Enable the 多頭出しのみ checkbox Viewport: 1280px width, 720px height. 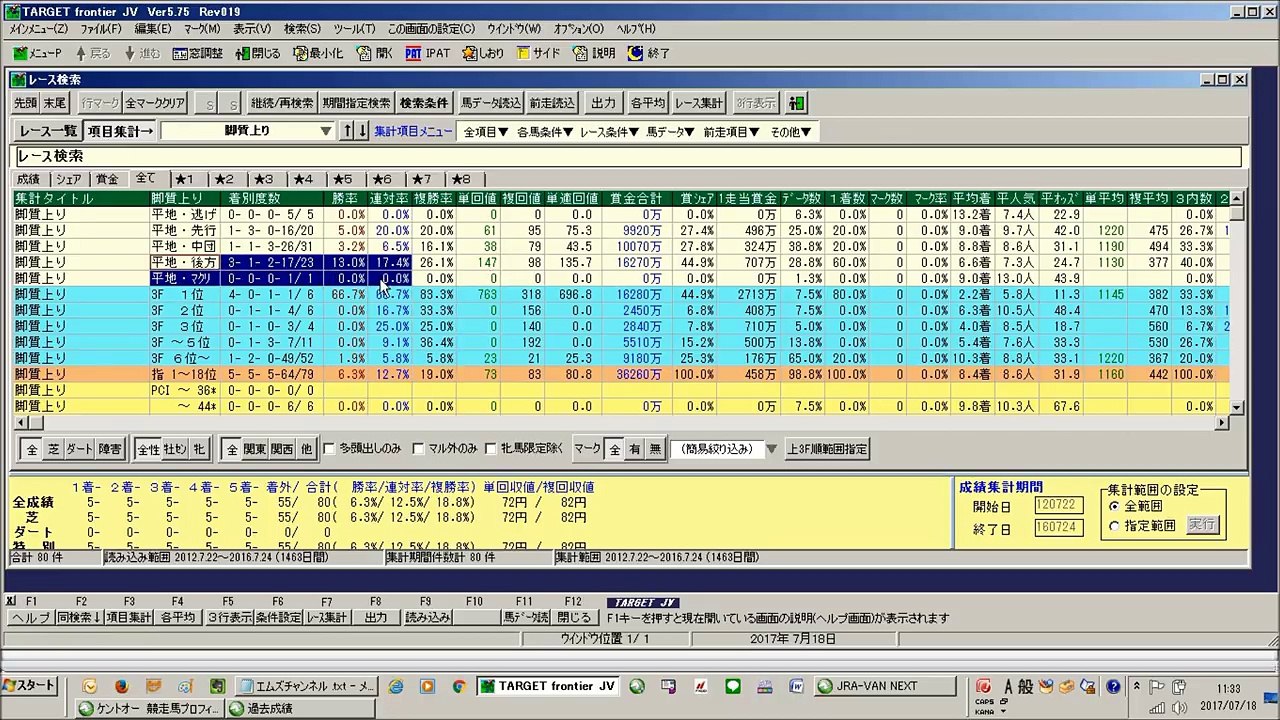click(330, 449)
